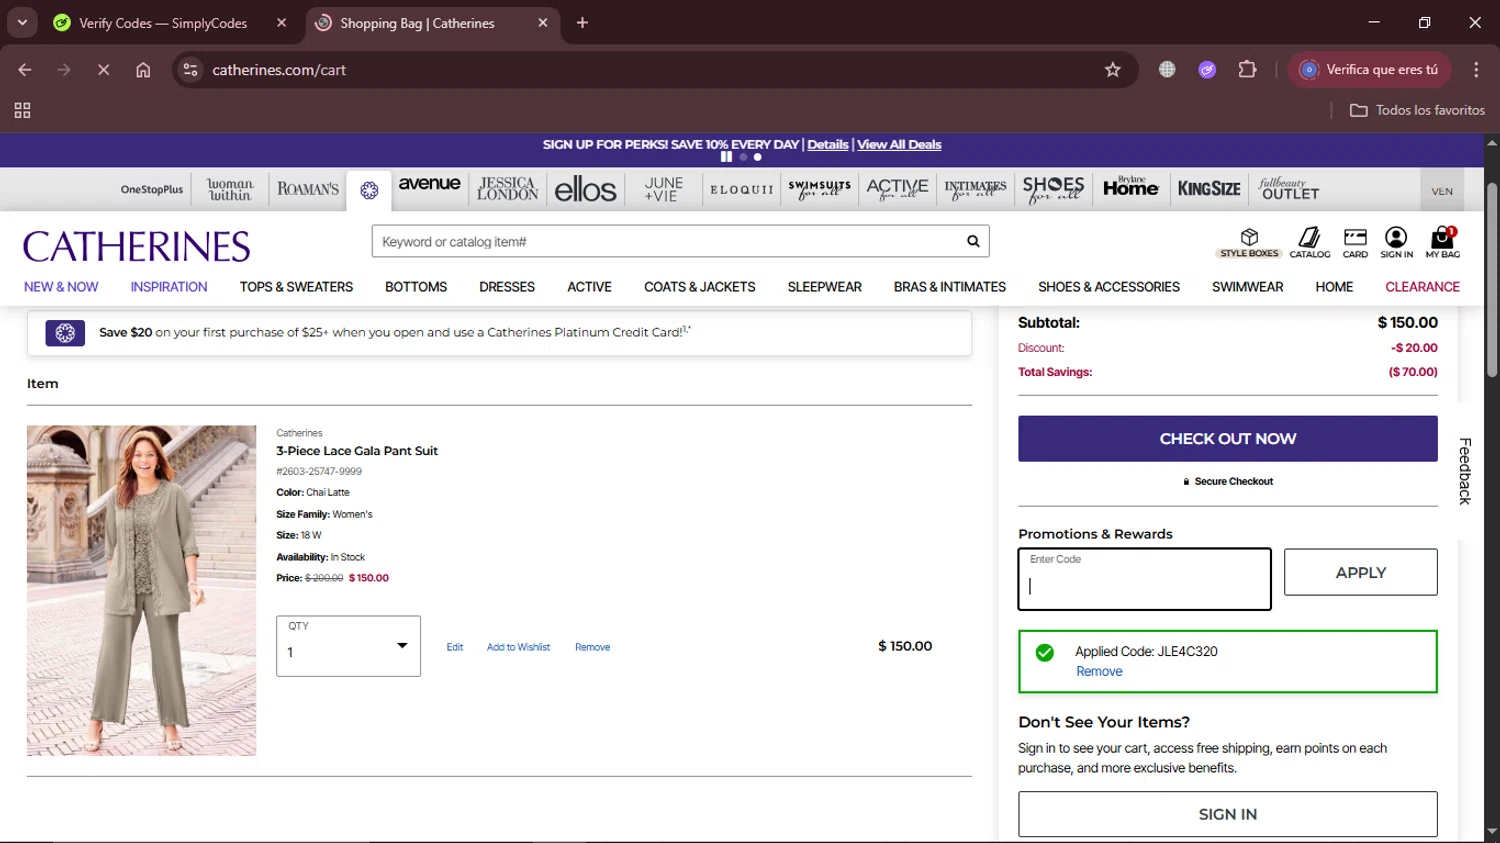The image size is (1500, 843).
Task: Open a new browser tab
Action: coord(582,22)
